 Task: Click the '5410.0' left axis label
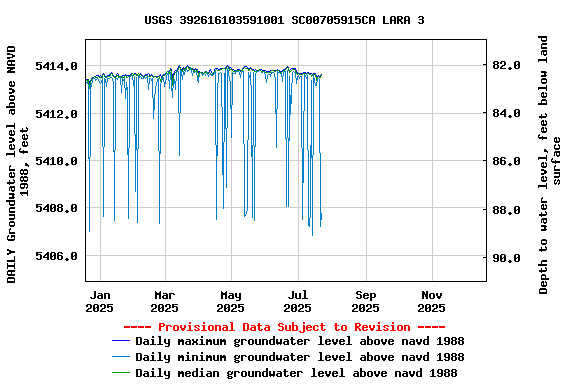[x=56, y=161]
